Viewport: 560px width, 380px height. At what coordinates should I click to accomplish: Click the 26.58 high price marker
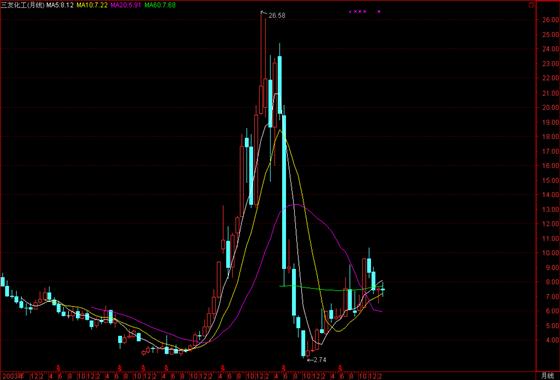click(276, 16)
